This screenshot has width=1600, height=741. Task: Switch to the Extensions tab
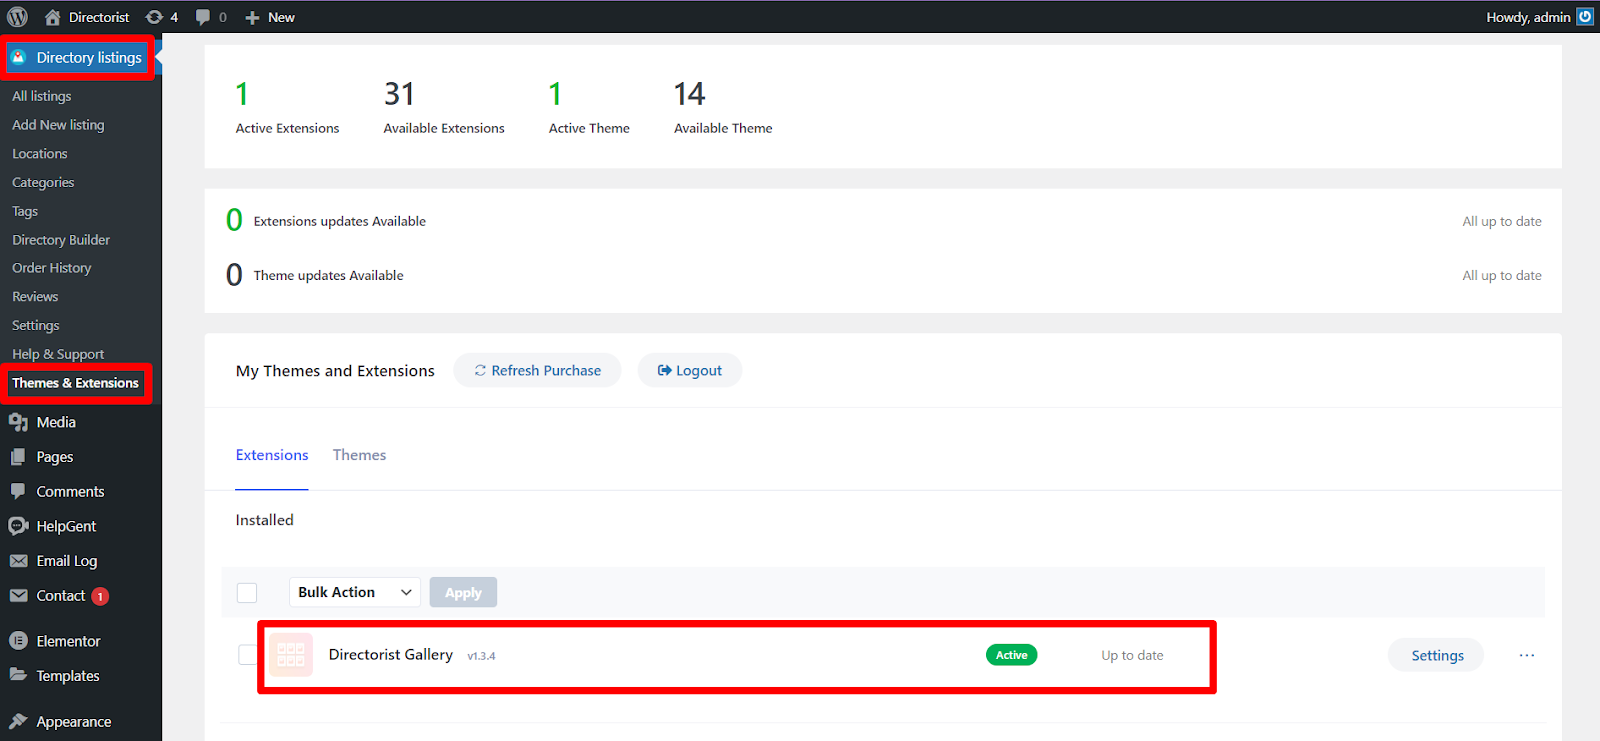272,455
